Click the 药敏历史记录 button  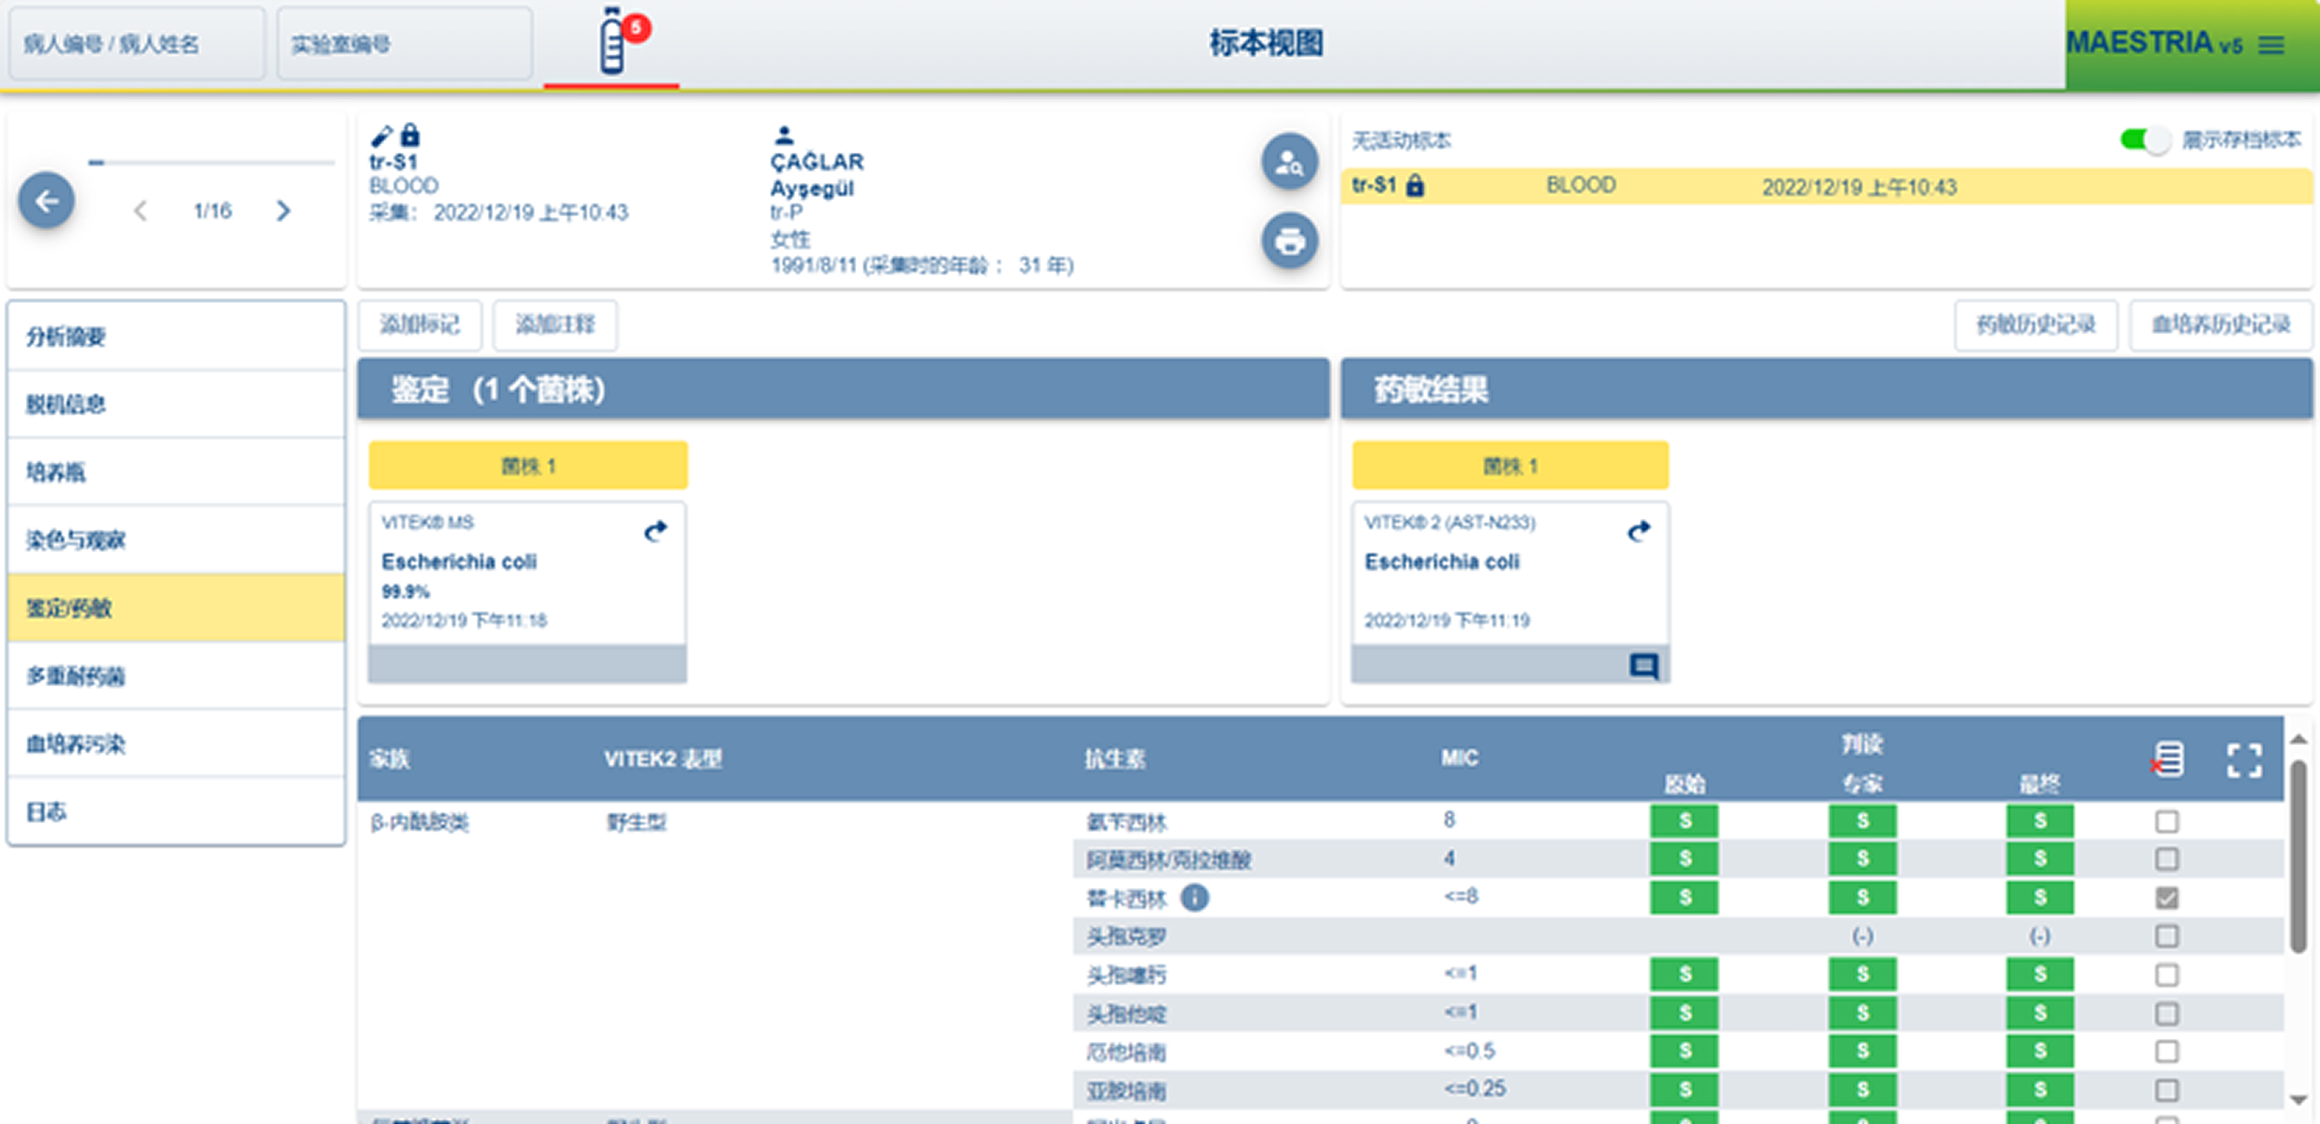2035,325
